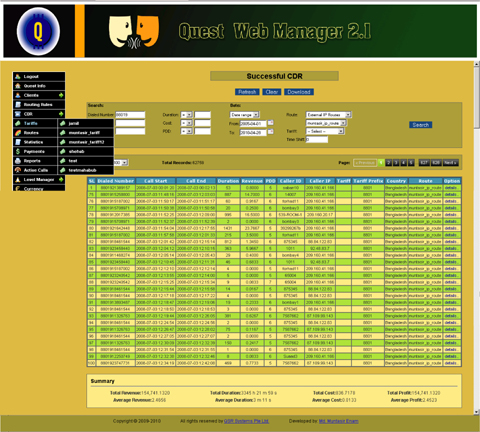The image size is (480, 432).
Task: Click the Quest Info house icon
Action: tap(18, 86)
